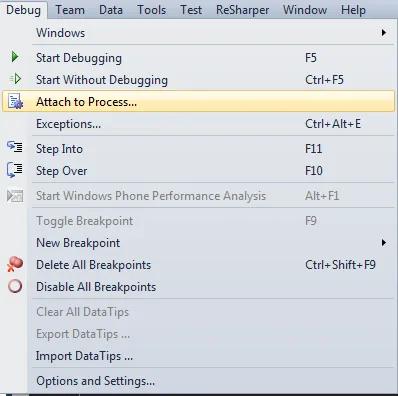Select the Exceptions... menu entry
Image resolution: width=398 pixels, height=396 pixels.
pos(198,124)
